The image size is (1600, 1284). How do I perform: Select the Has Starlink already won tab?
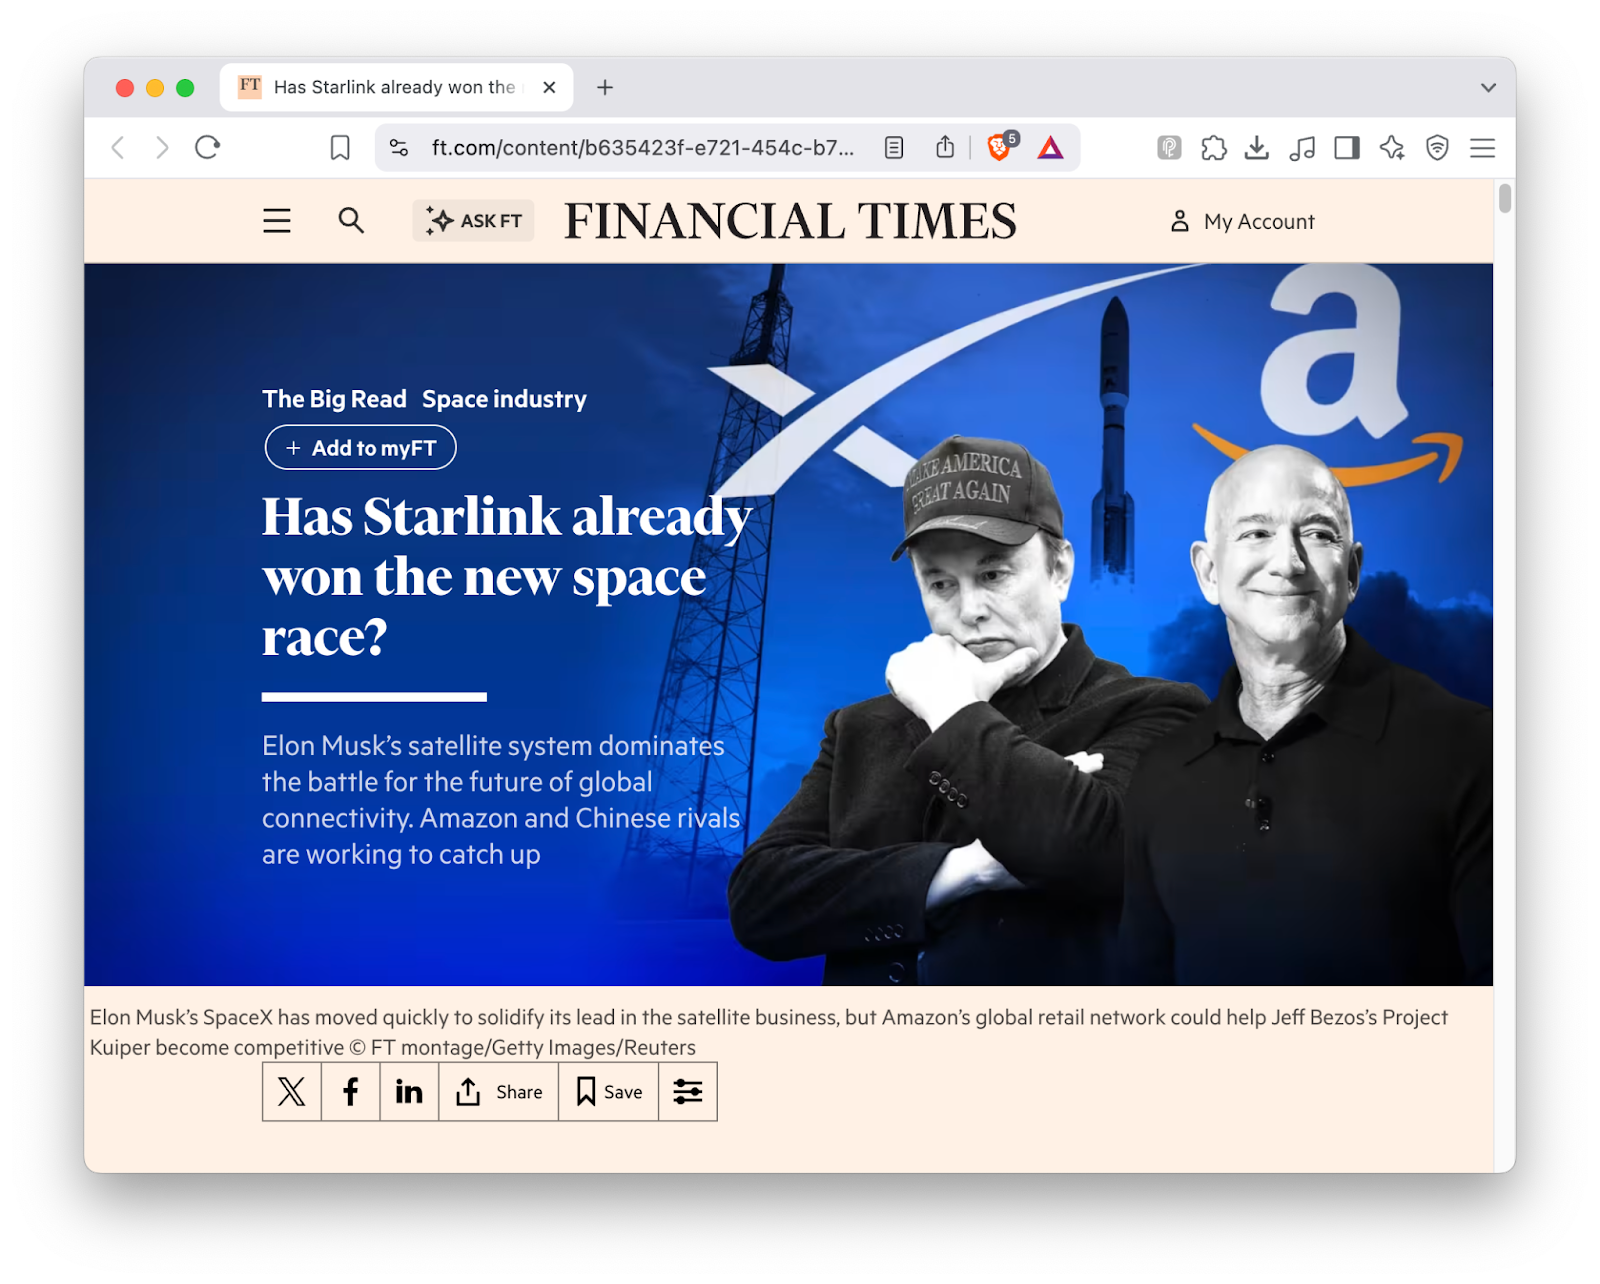point(396,87)
